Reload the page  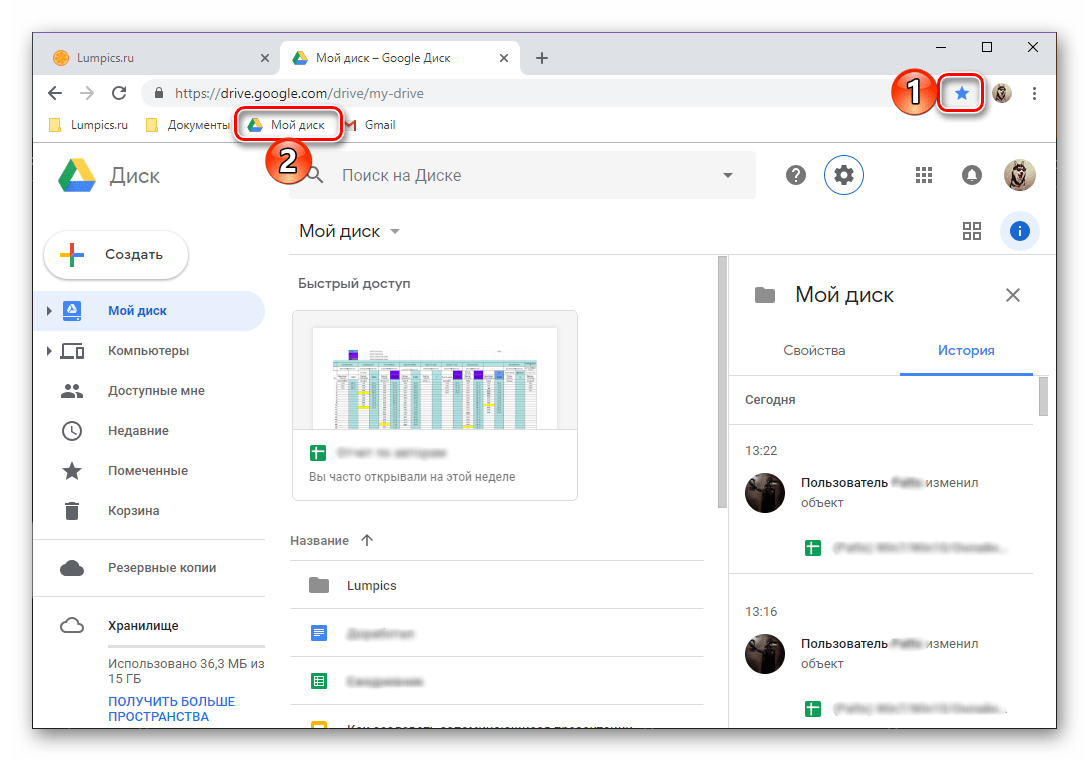click(x=119, y=93)
